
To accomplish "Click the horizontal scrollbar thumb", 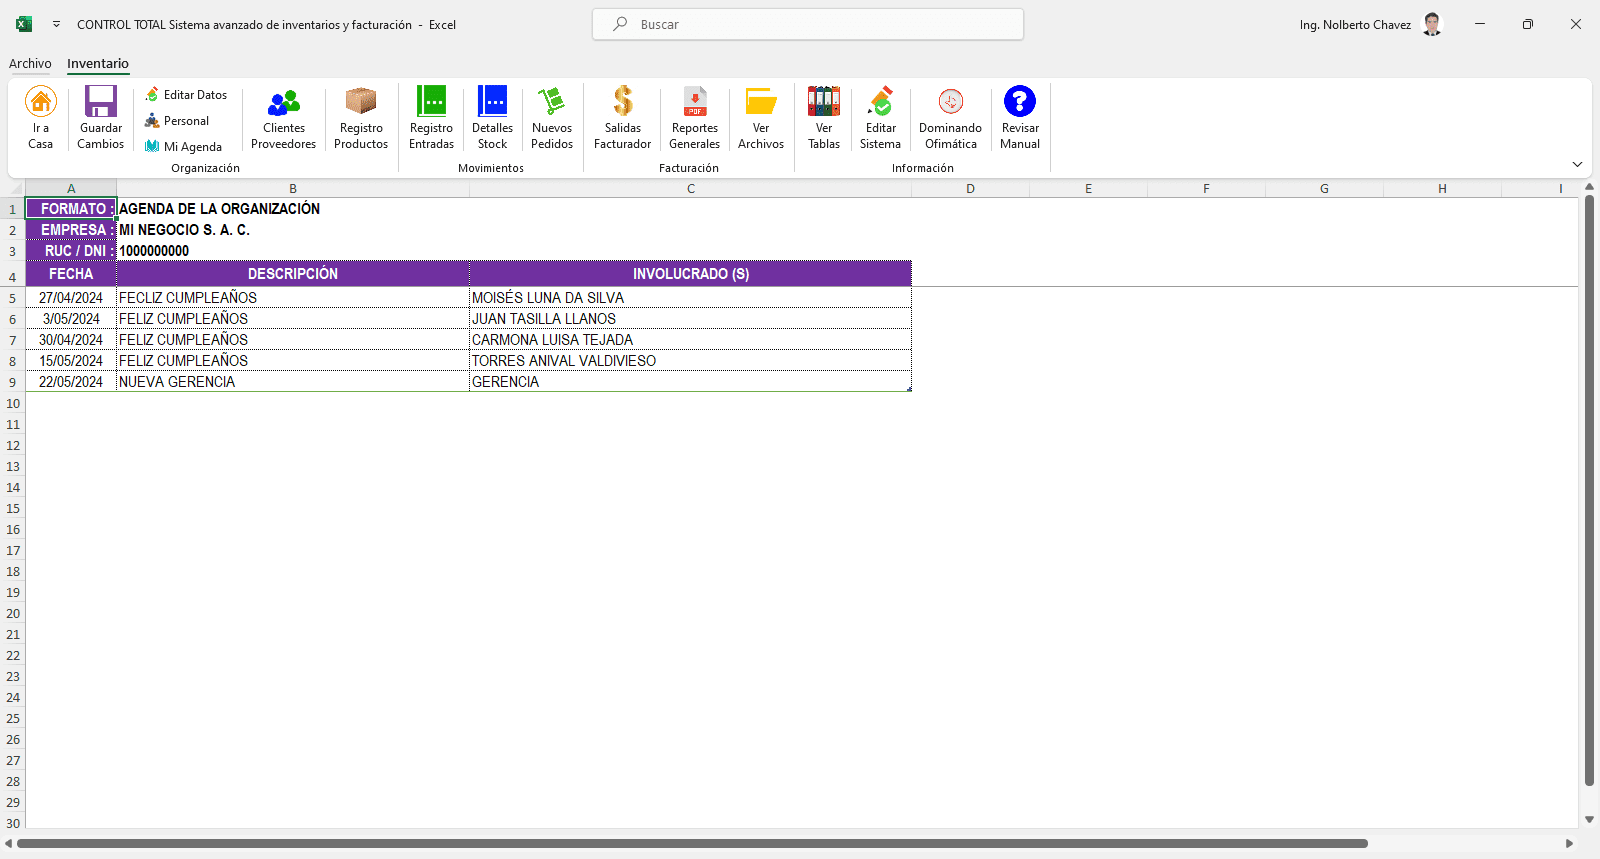I will tap(692, 844).
